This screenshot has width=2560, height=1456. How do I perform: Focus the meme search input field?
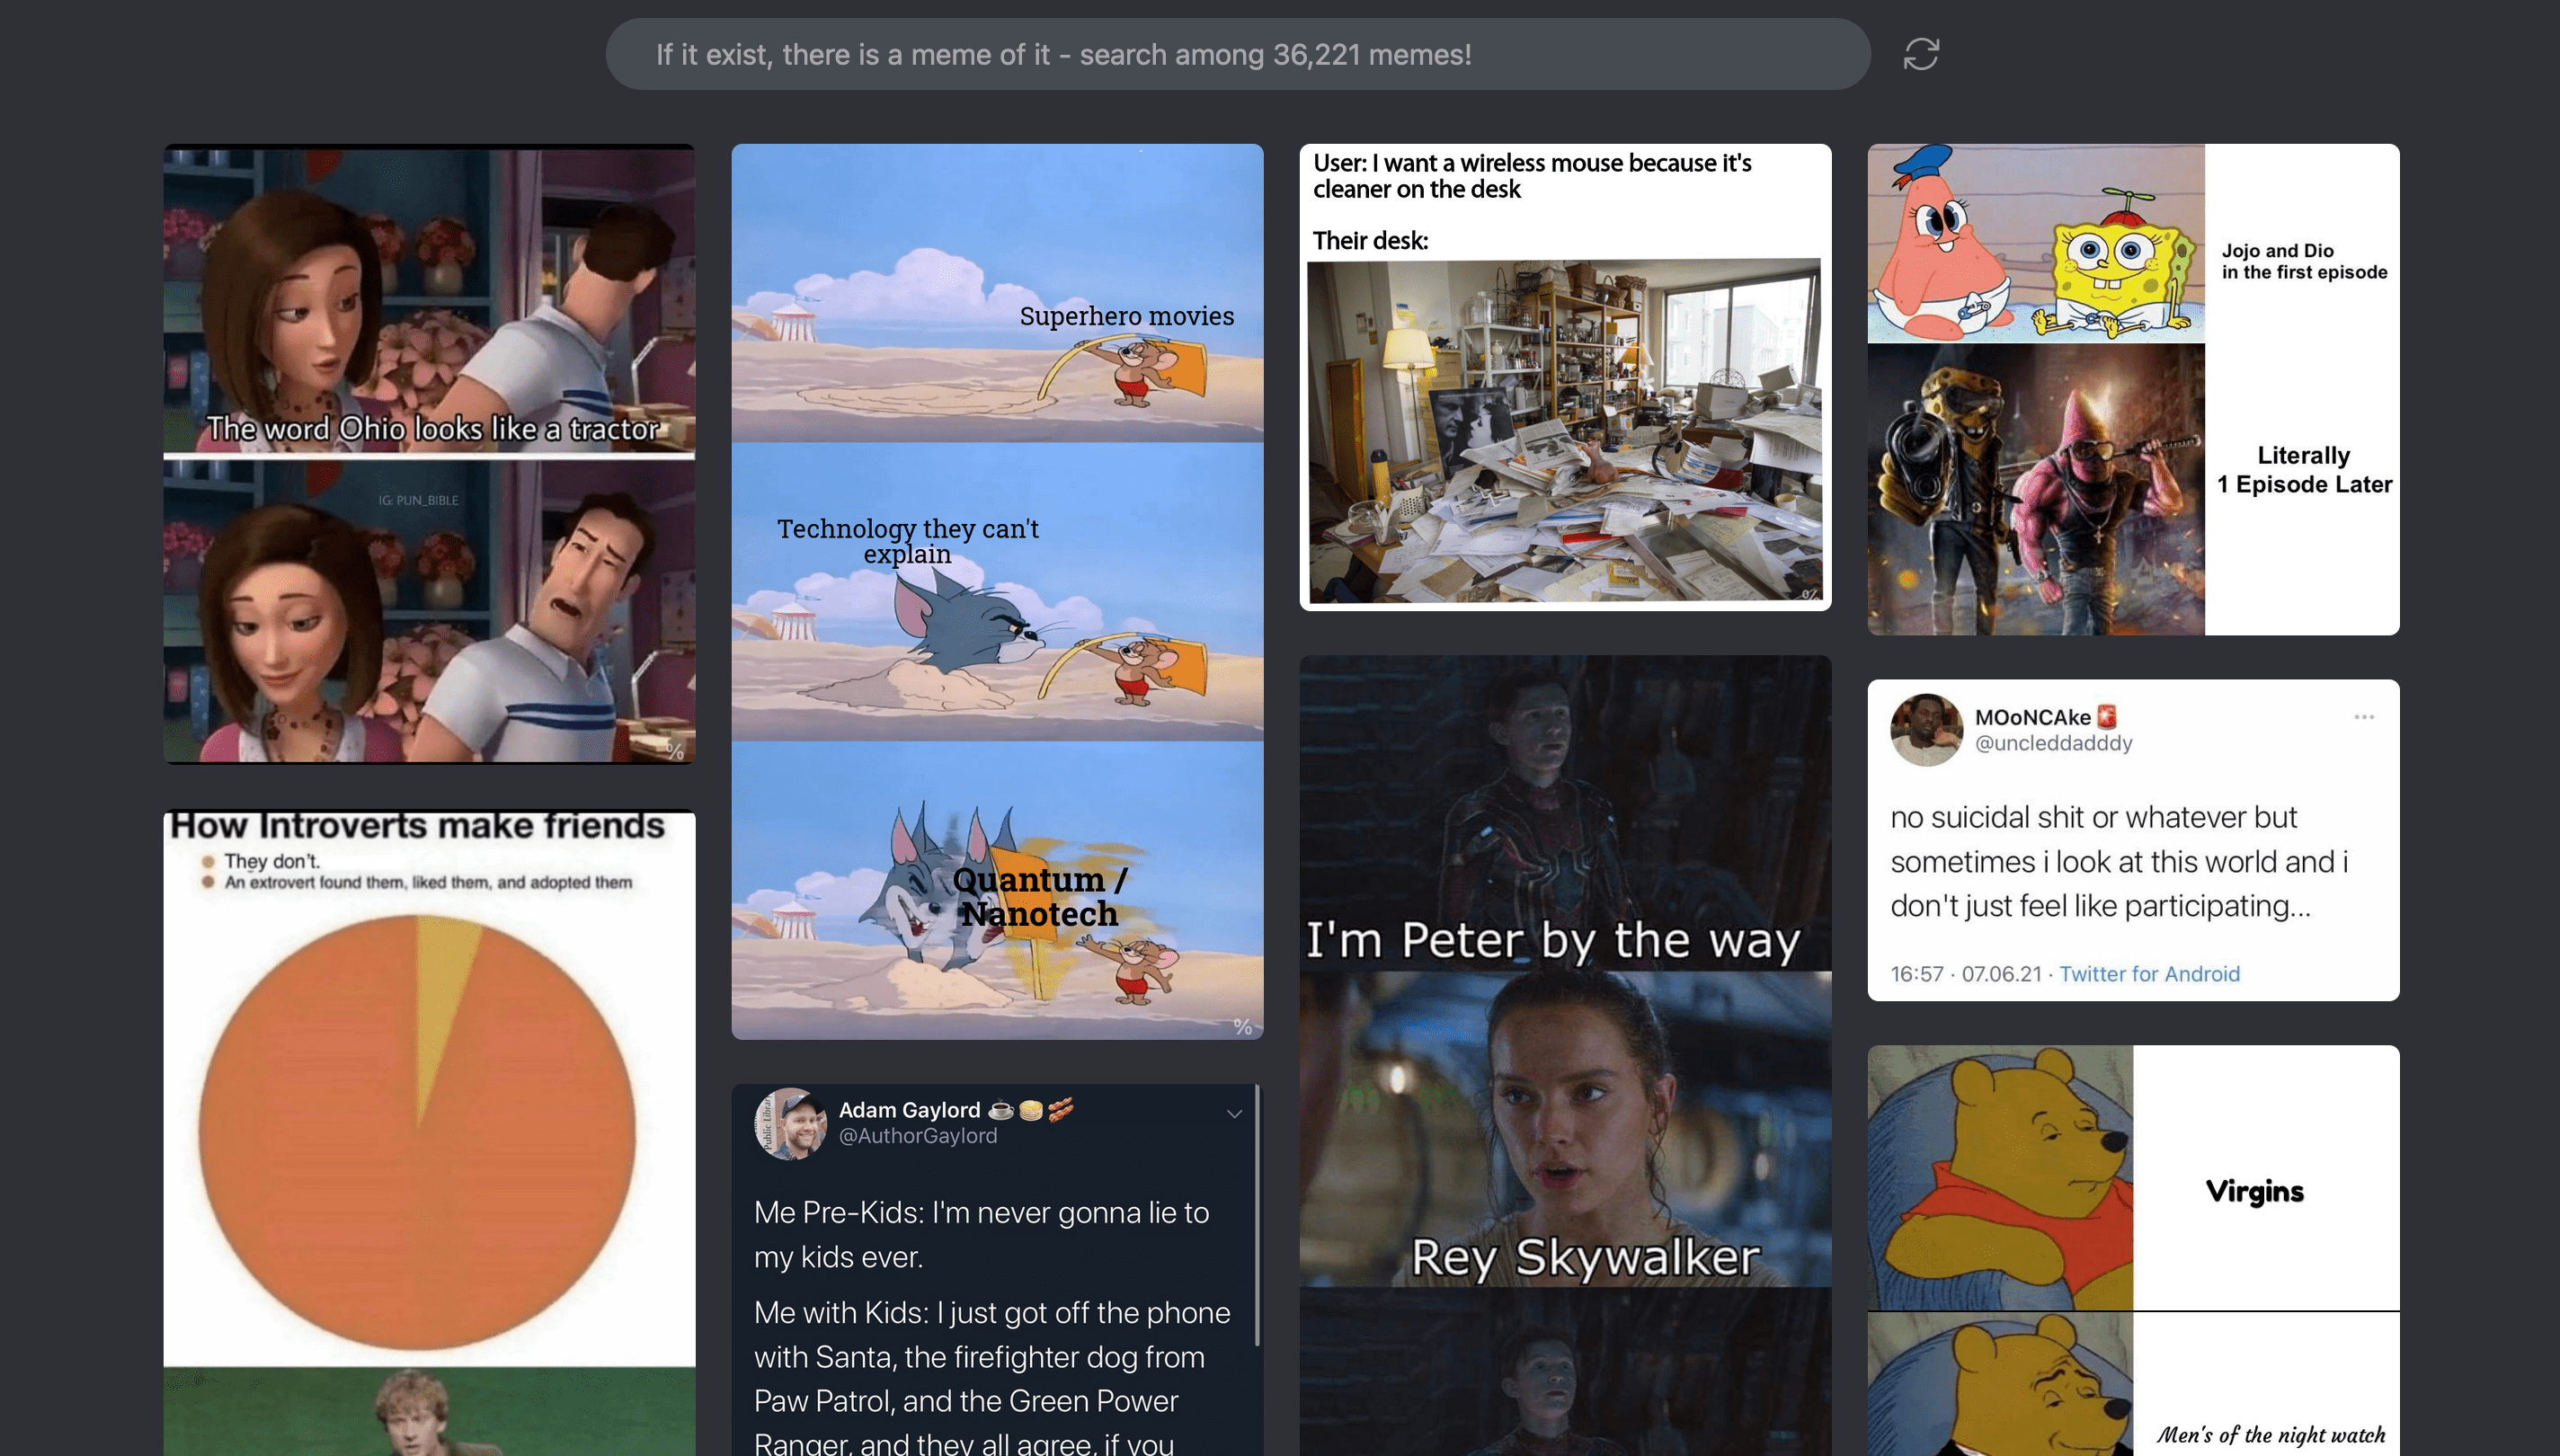[1238, 54]
